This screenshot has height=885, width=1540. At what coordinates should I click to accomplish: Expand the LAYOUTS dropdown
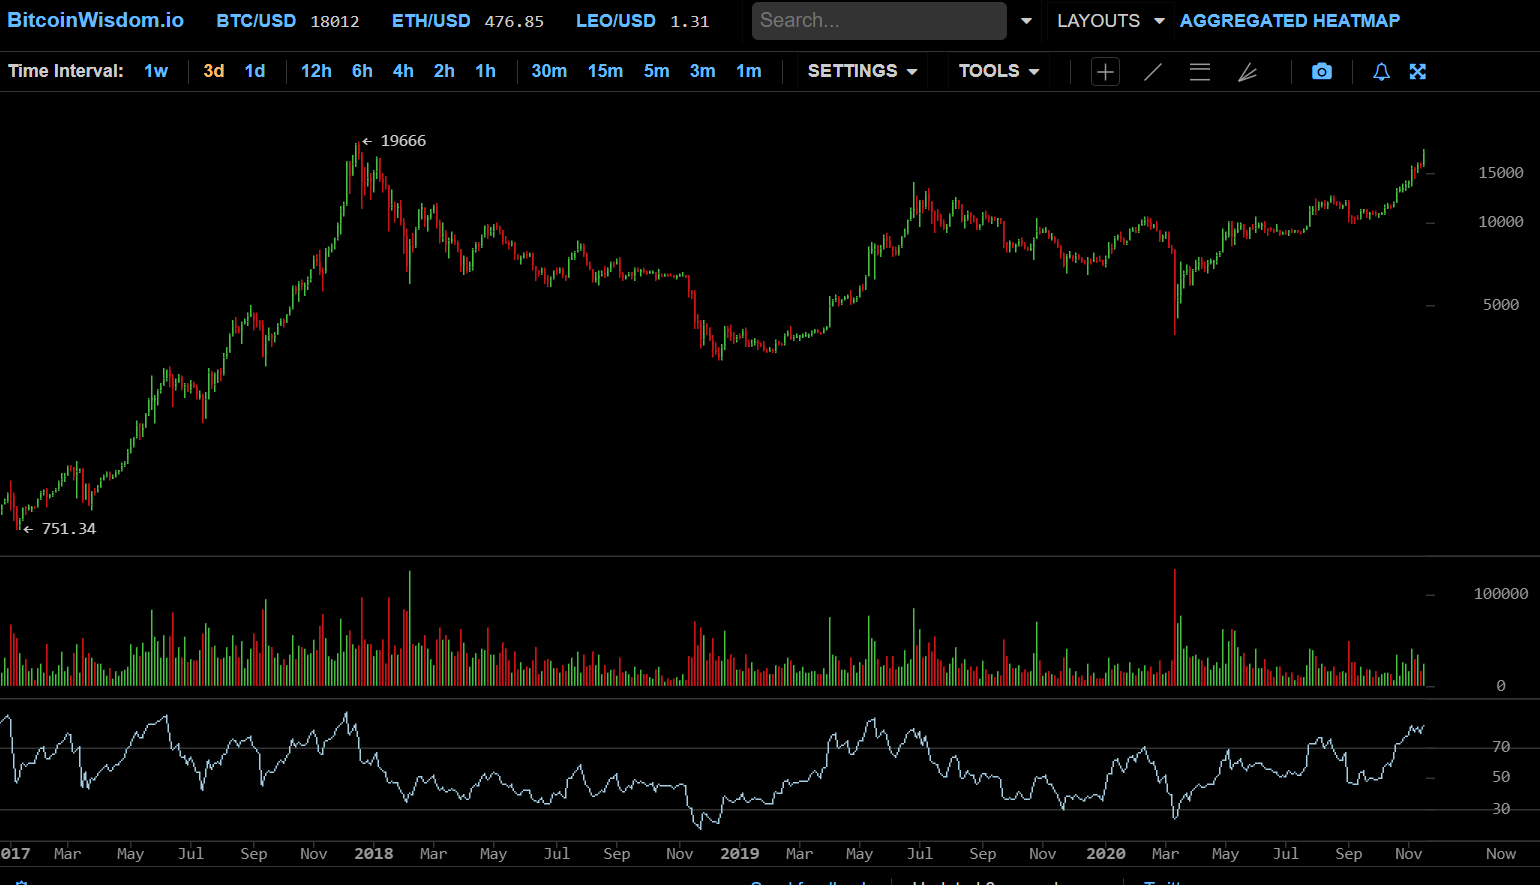coord(1110,21)
